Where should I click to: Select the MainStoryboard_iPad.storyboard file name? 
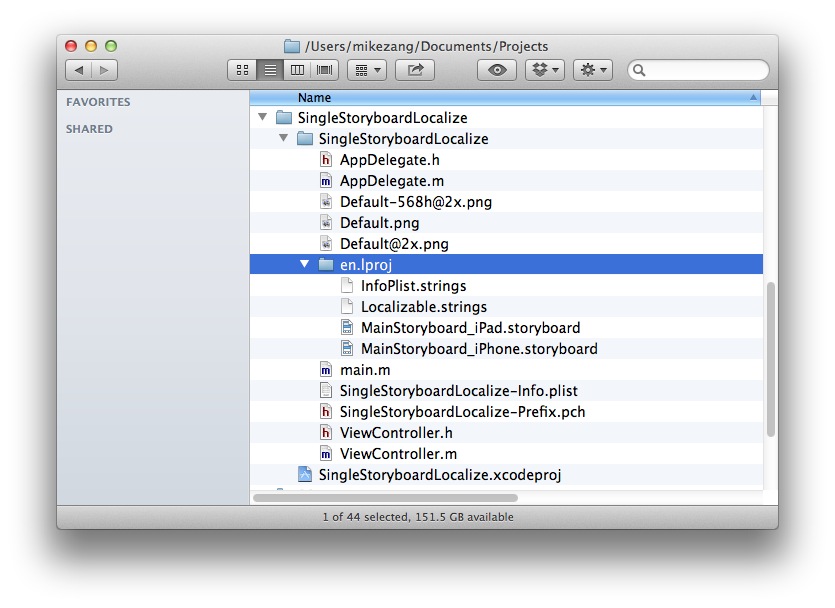471,328
